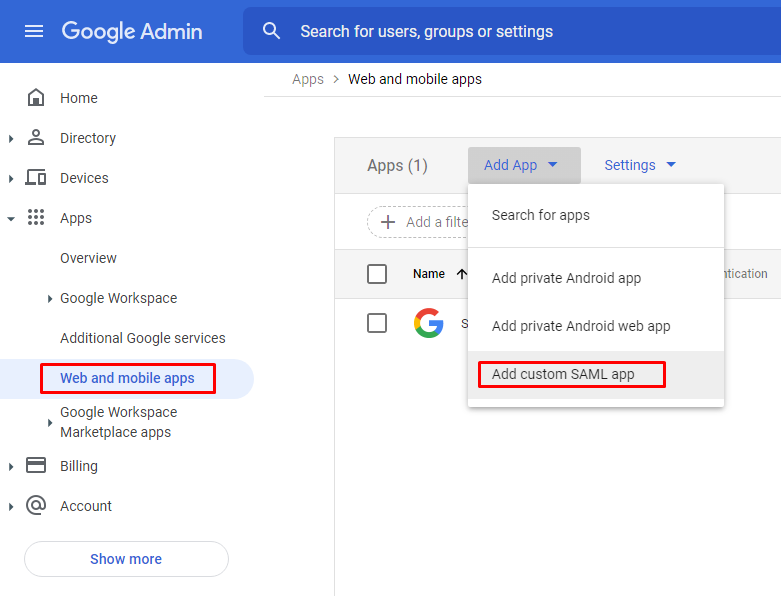The width and height of the screenshot is (781, 596).
Task: Click the Name column header
Action: coord(429,274)
